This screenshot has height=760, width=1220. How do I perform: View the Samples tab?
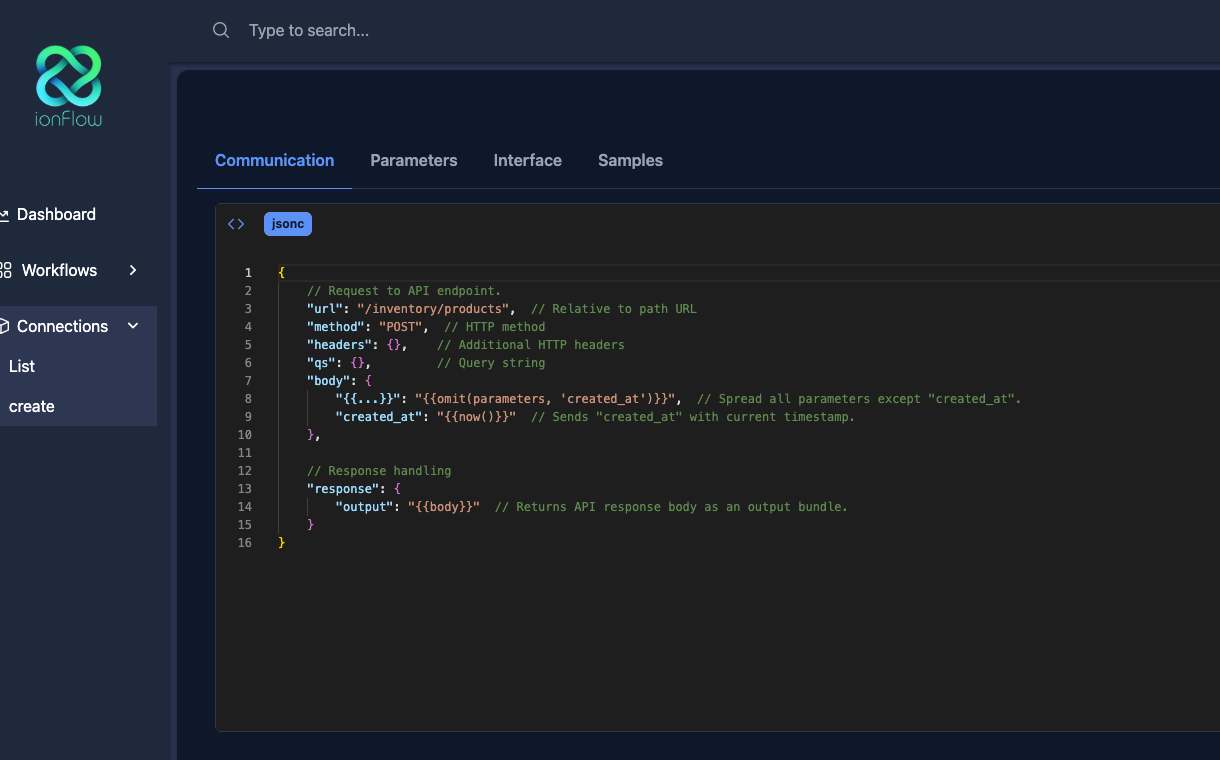(630, 160)
